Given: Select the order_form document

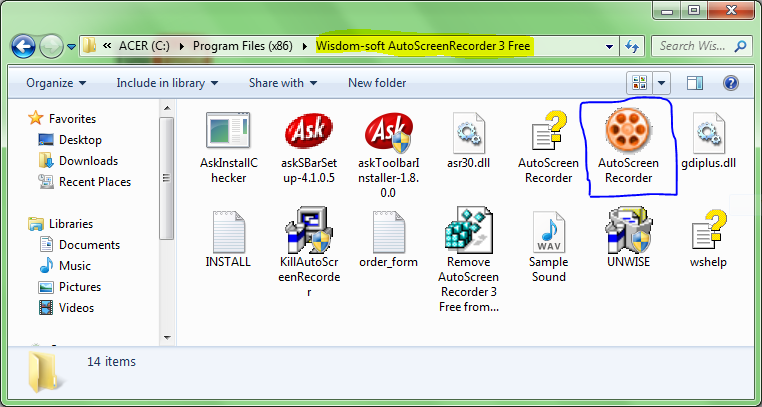Looking at the screenshot, I should (x=388, y=231).
